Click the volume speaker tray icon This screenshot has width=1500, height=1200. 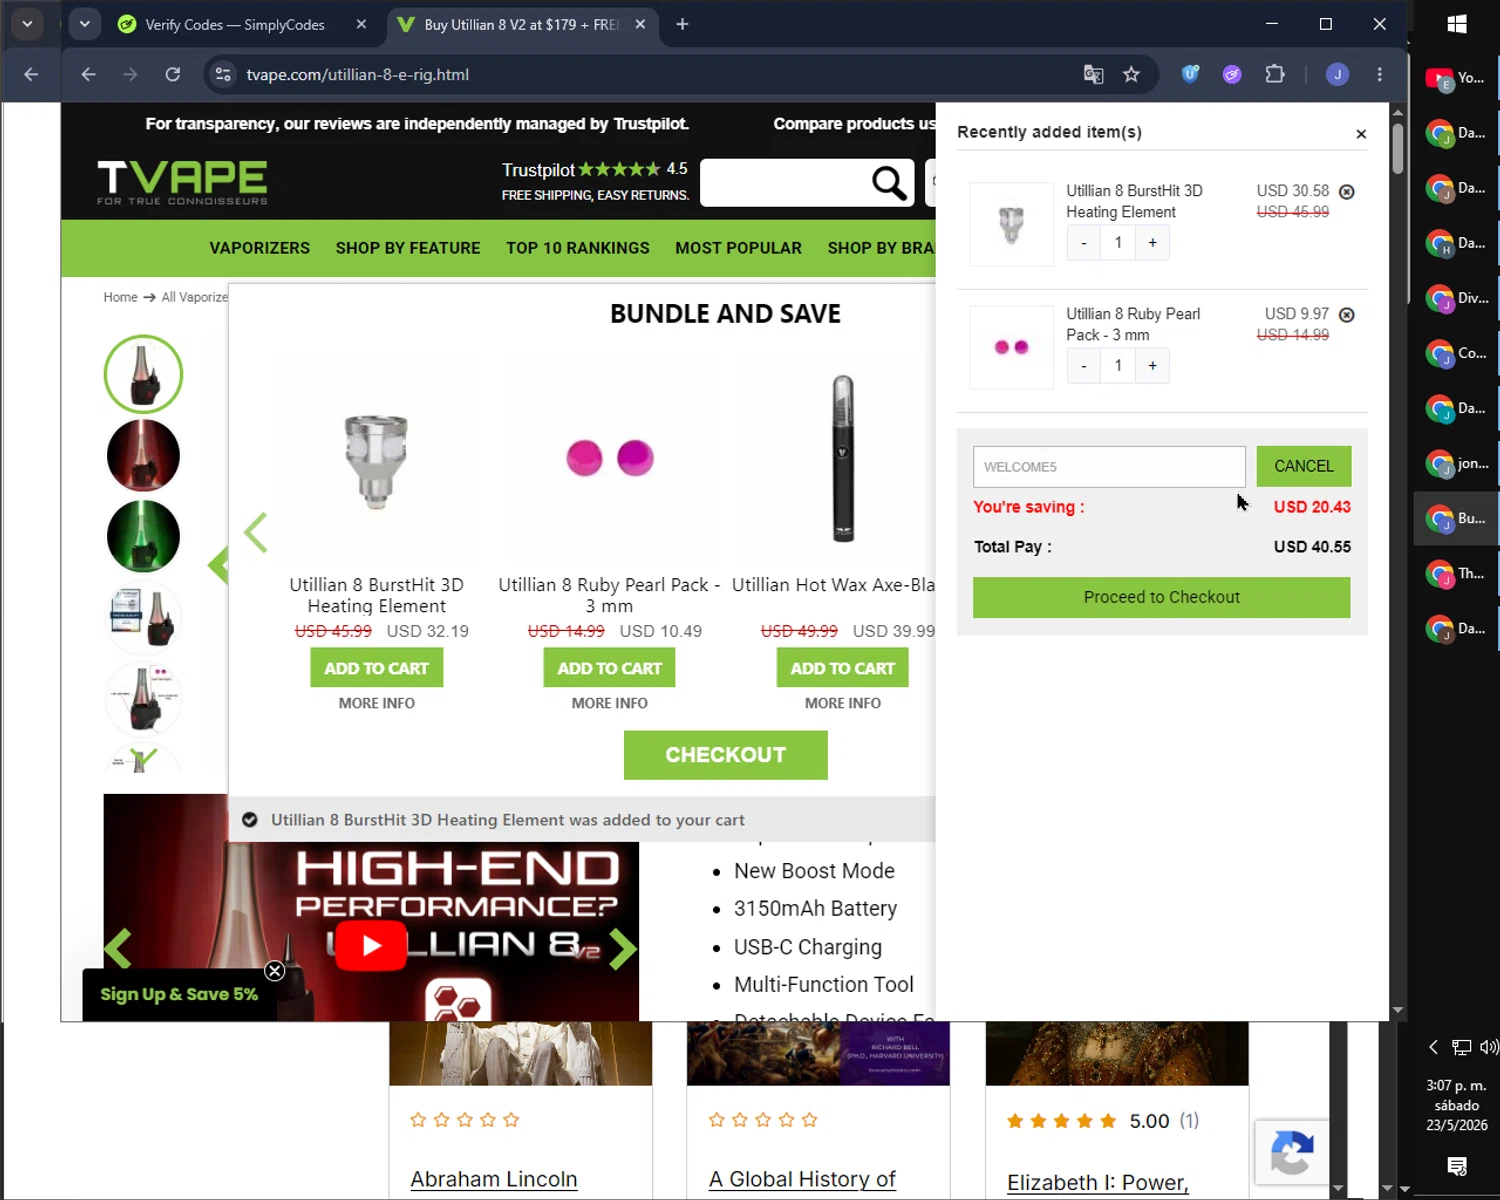point(1489,1047)
